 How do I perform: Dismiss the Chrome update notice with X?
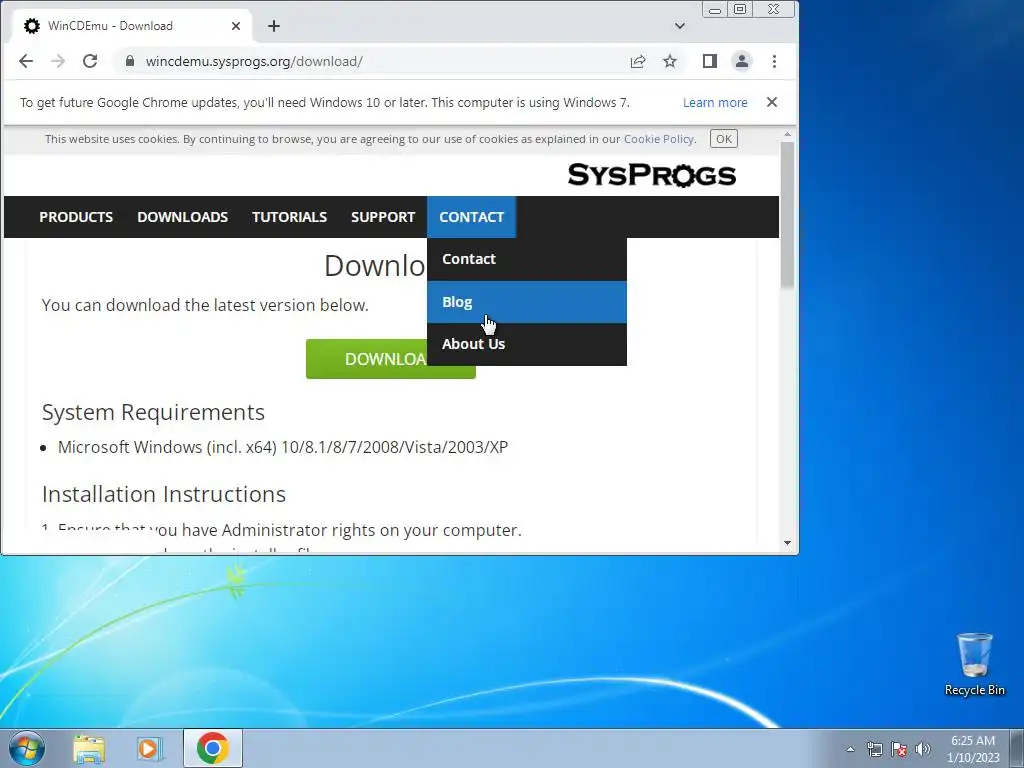pos(772,103)
